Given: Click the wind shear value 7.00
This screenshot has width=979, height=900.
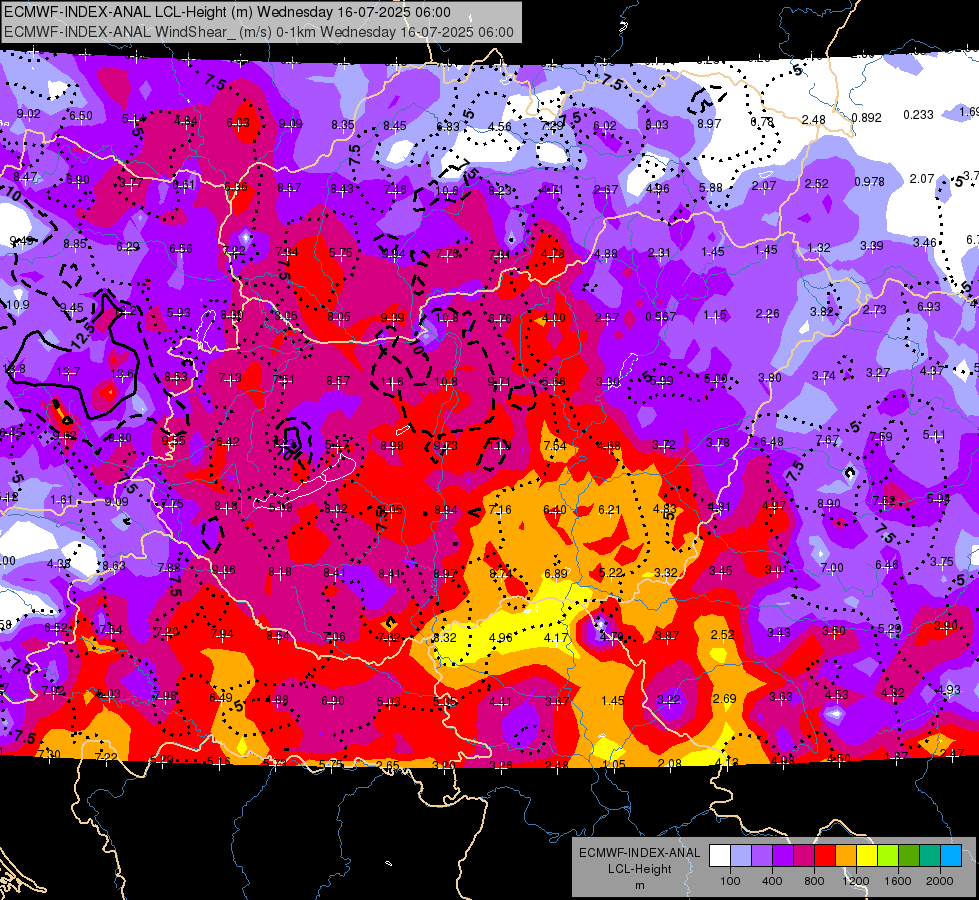Looking at the screenshot, I should [x=832, y=568].
